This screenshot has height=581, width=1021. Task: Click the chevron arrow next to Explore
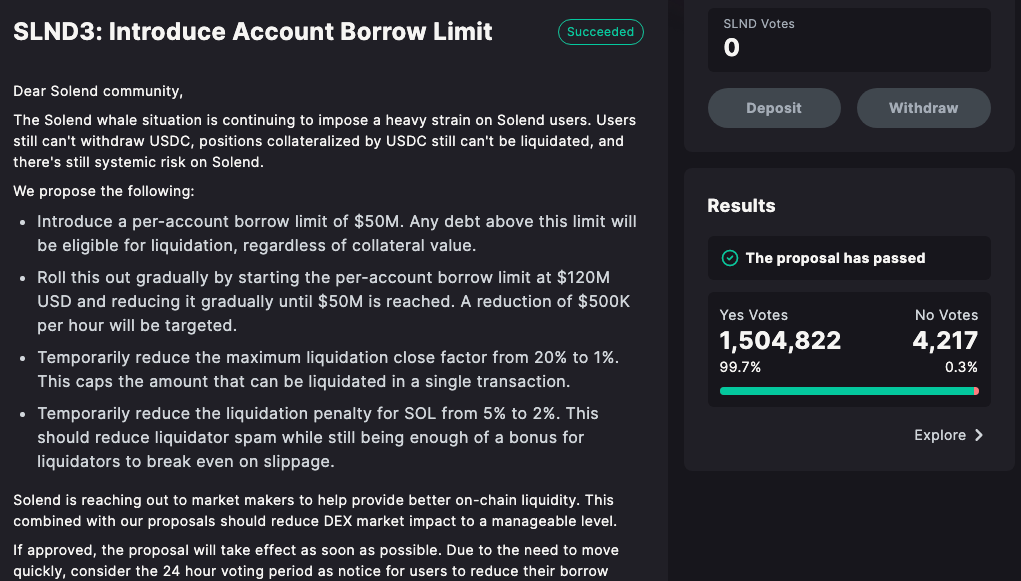coord(979,435)
